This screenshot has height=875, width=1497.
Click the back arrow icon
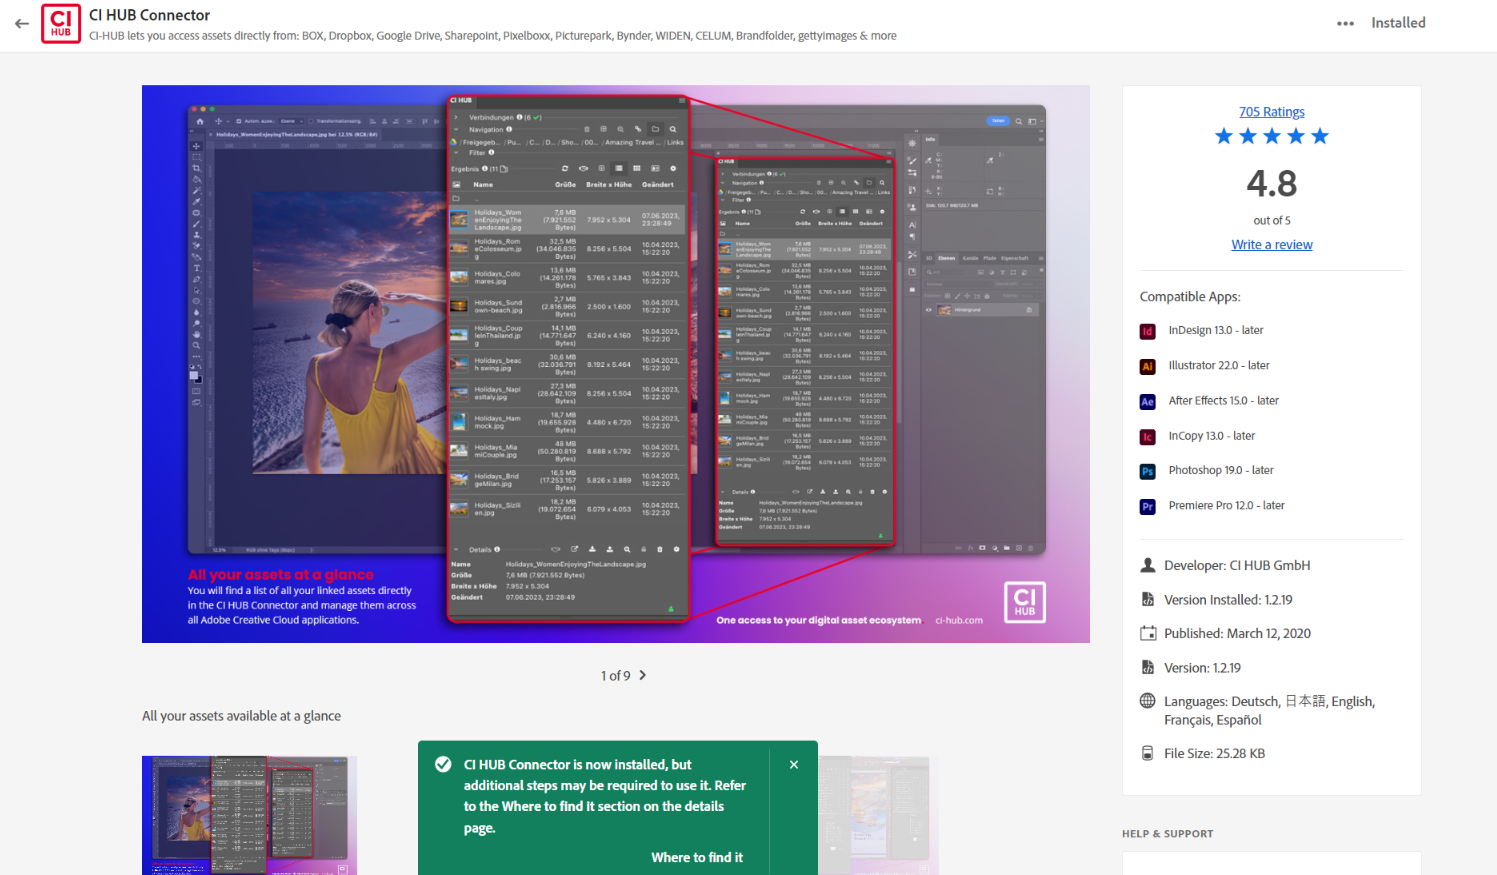(21, 23)
